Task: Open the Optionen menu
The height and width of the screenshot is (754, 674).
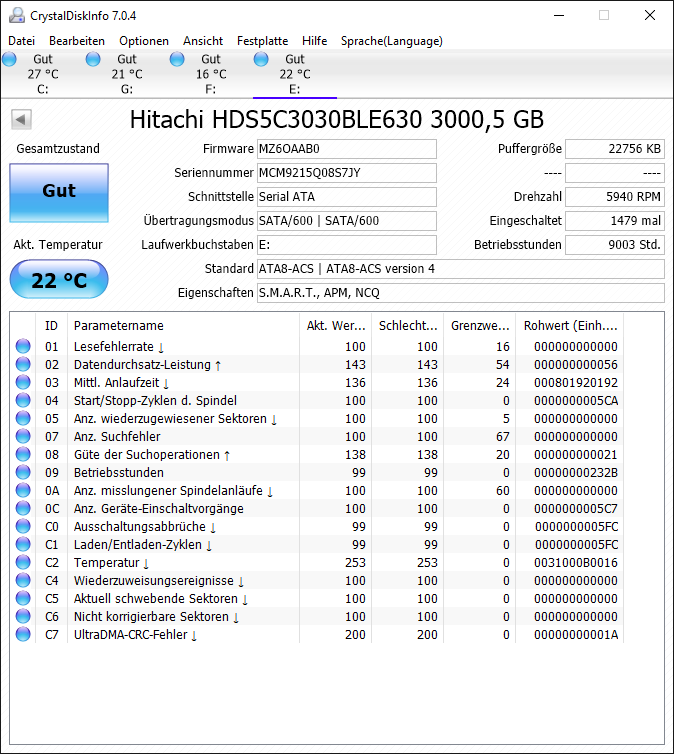Action: (x=144, y=41)
